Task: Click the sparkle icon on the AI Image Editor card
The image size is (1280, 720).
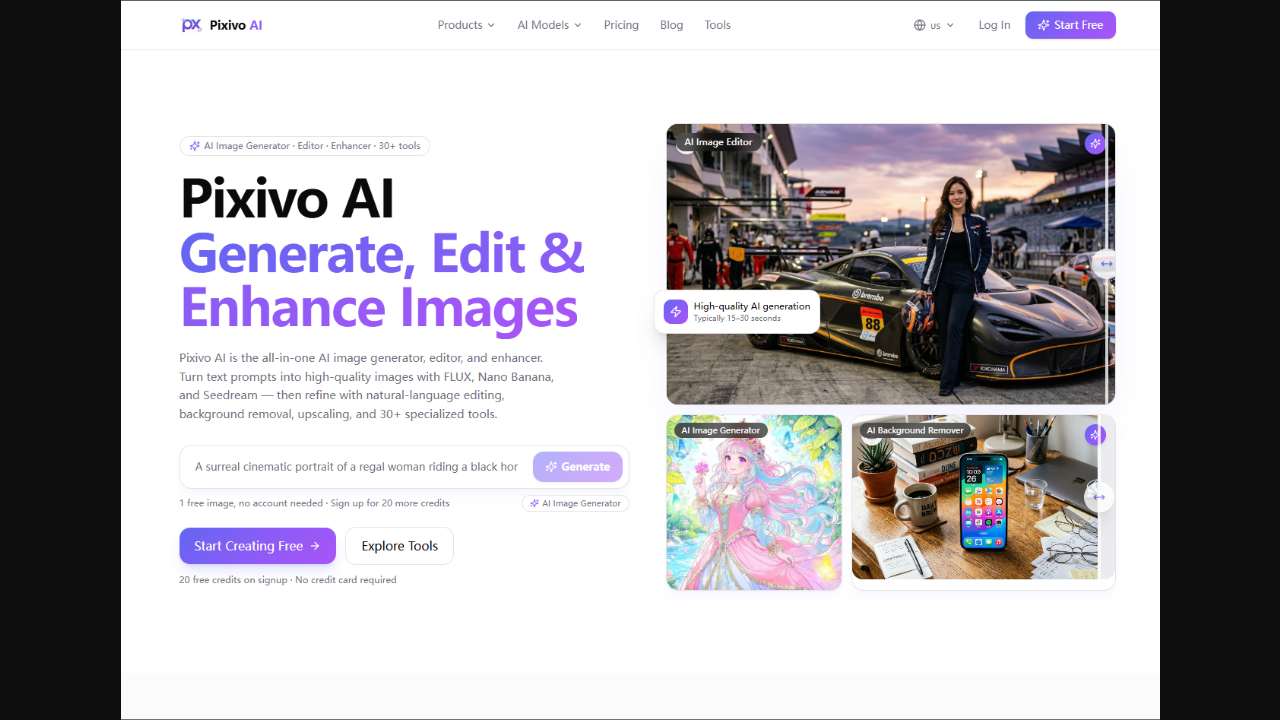Action: coord(1095,143)
